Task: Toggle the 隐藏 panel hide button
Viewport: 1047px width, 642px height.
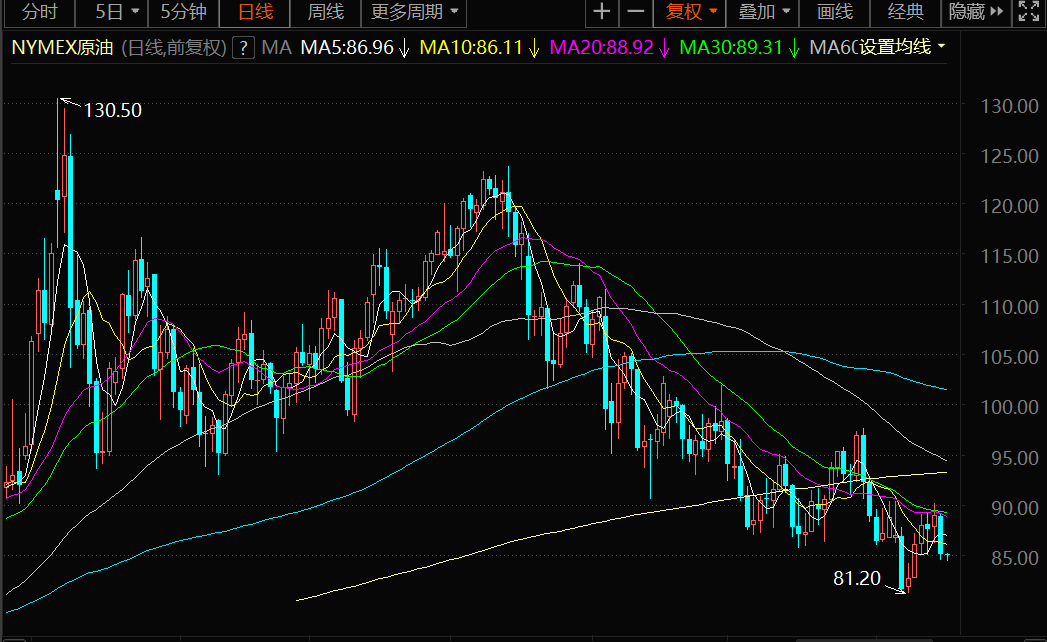Action: pos(976,12)
